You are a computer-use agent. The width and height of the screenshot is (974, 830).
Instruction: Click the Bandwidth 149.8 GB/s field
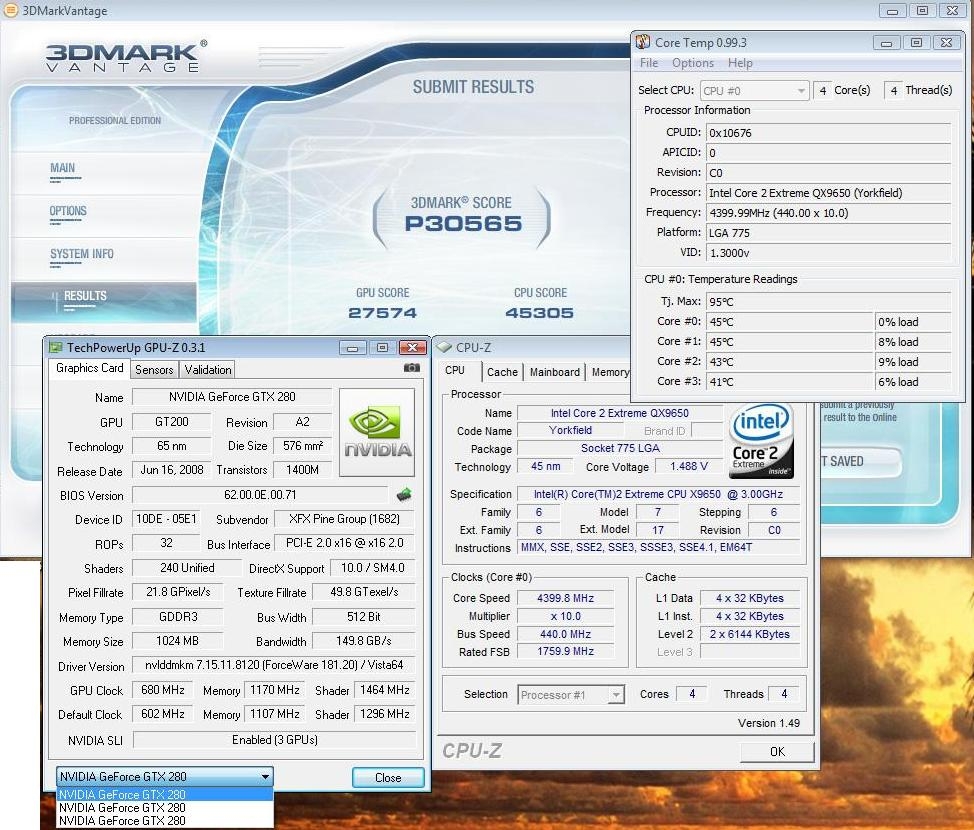click(x=363, y=641)
